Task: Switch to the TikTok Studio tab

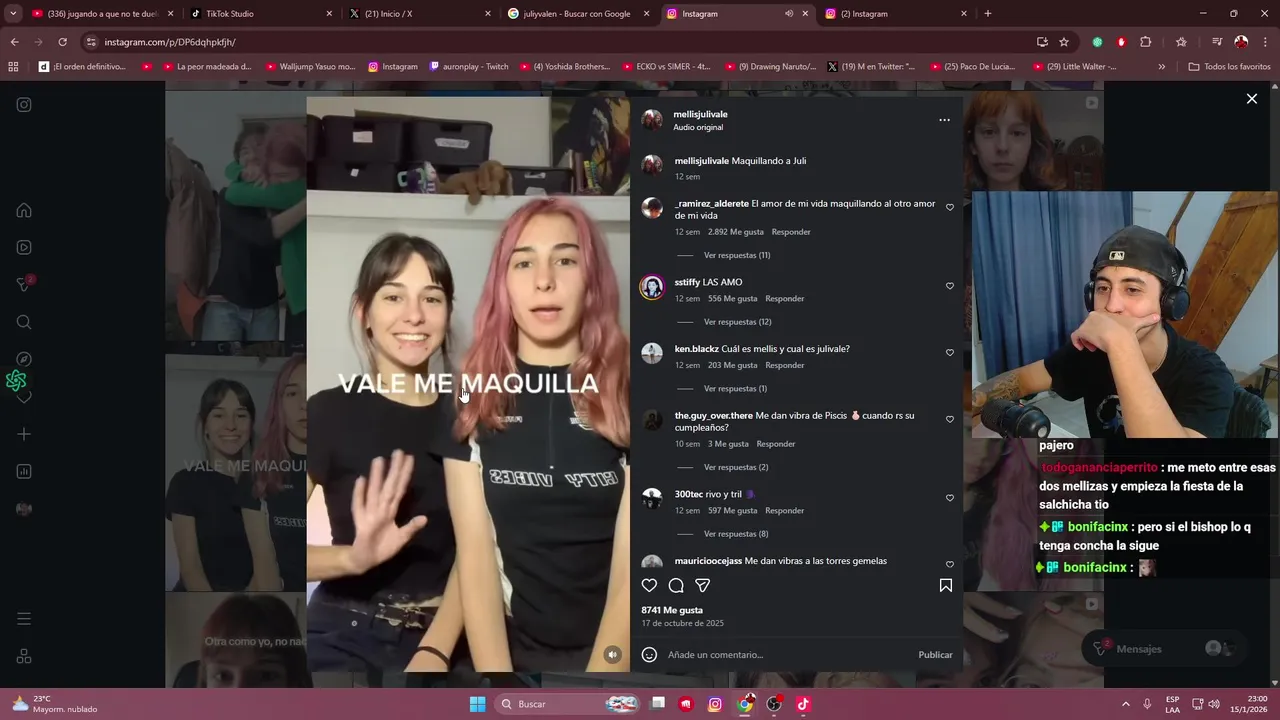Action: coord(260,14)
